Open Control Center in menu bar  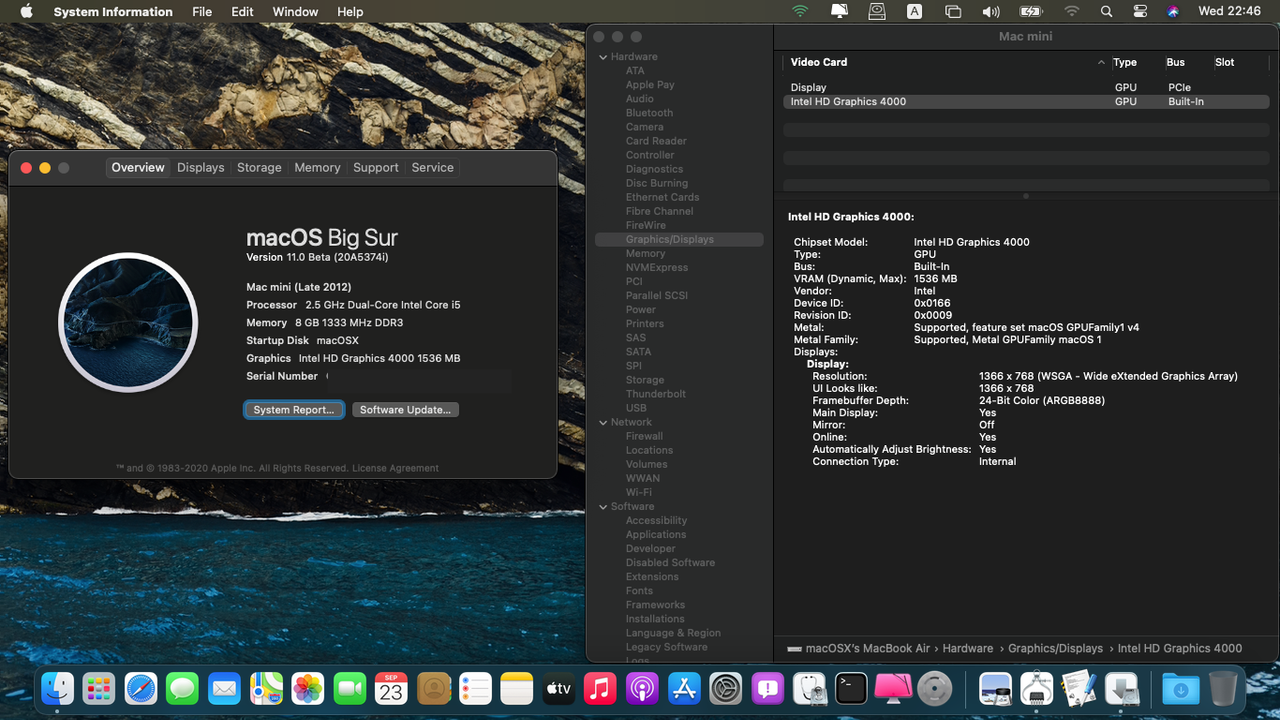pyautogui.click(x=1140, y=12)
